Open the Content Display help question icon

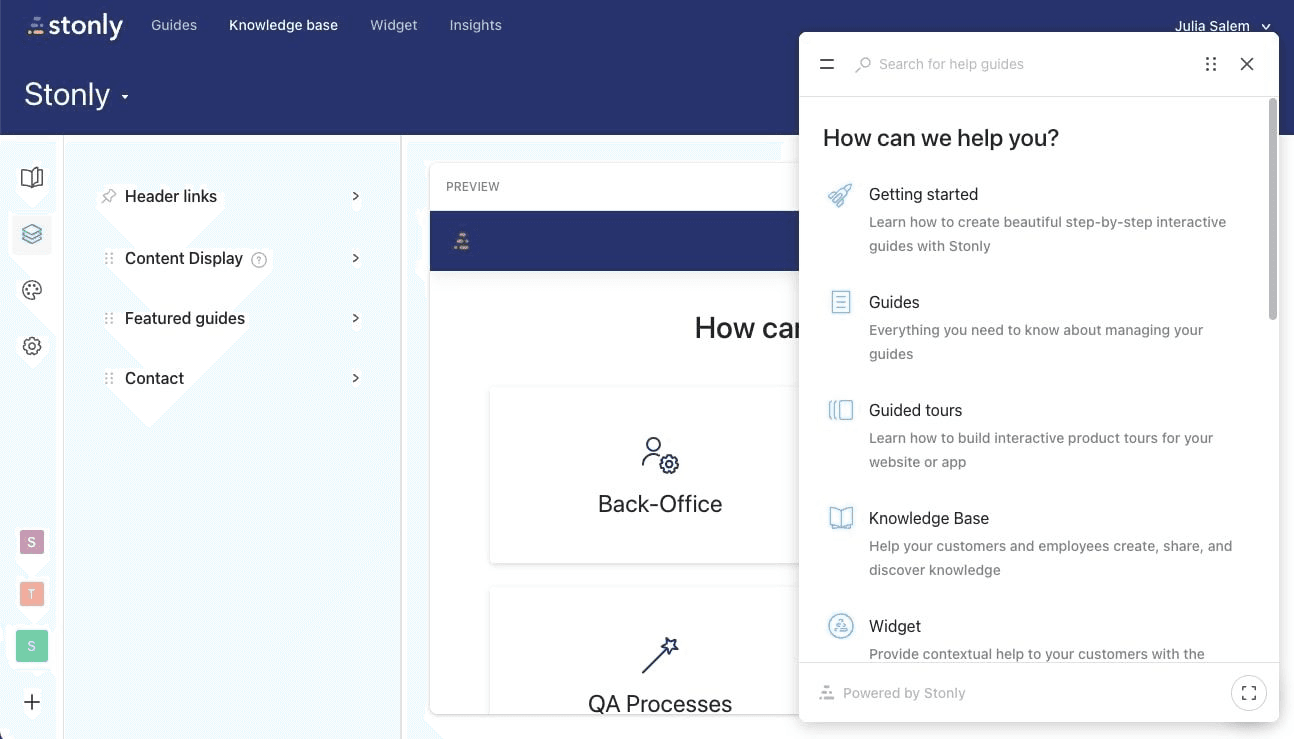click(259, 259)
